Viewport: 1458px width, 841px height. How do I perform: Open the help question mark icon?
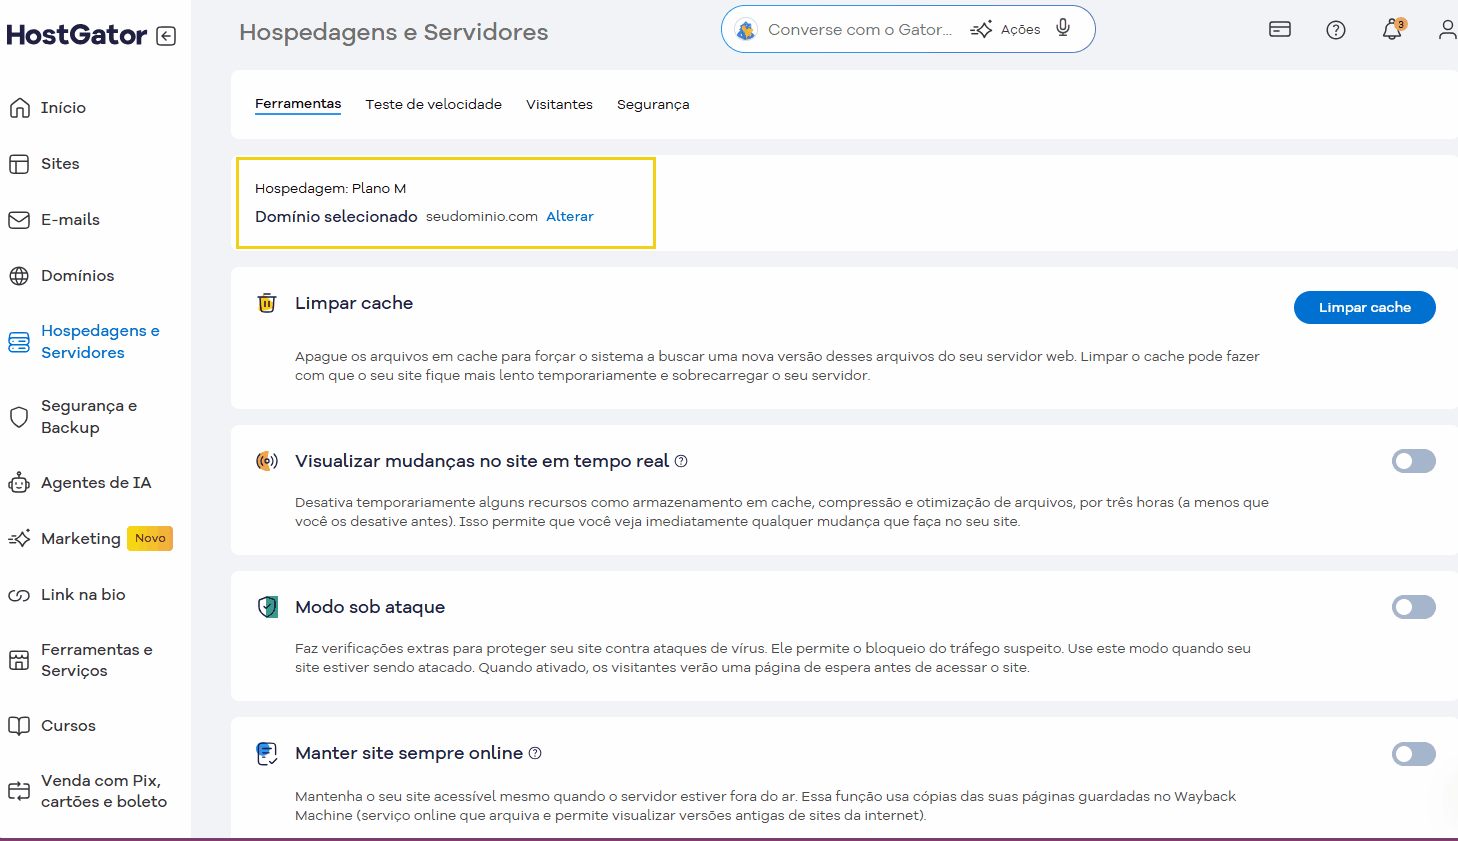(x=1335, y=30)
